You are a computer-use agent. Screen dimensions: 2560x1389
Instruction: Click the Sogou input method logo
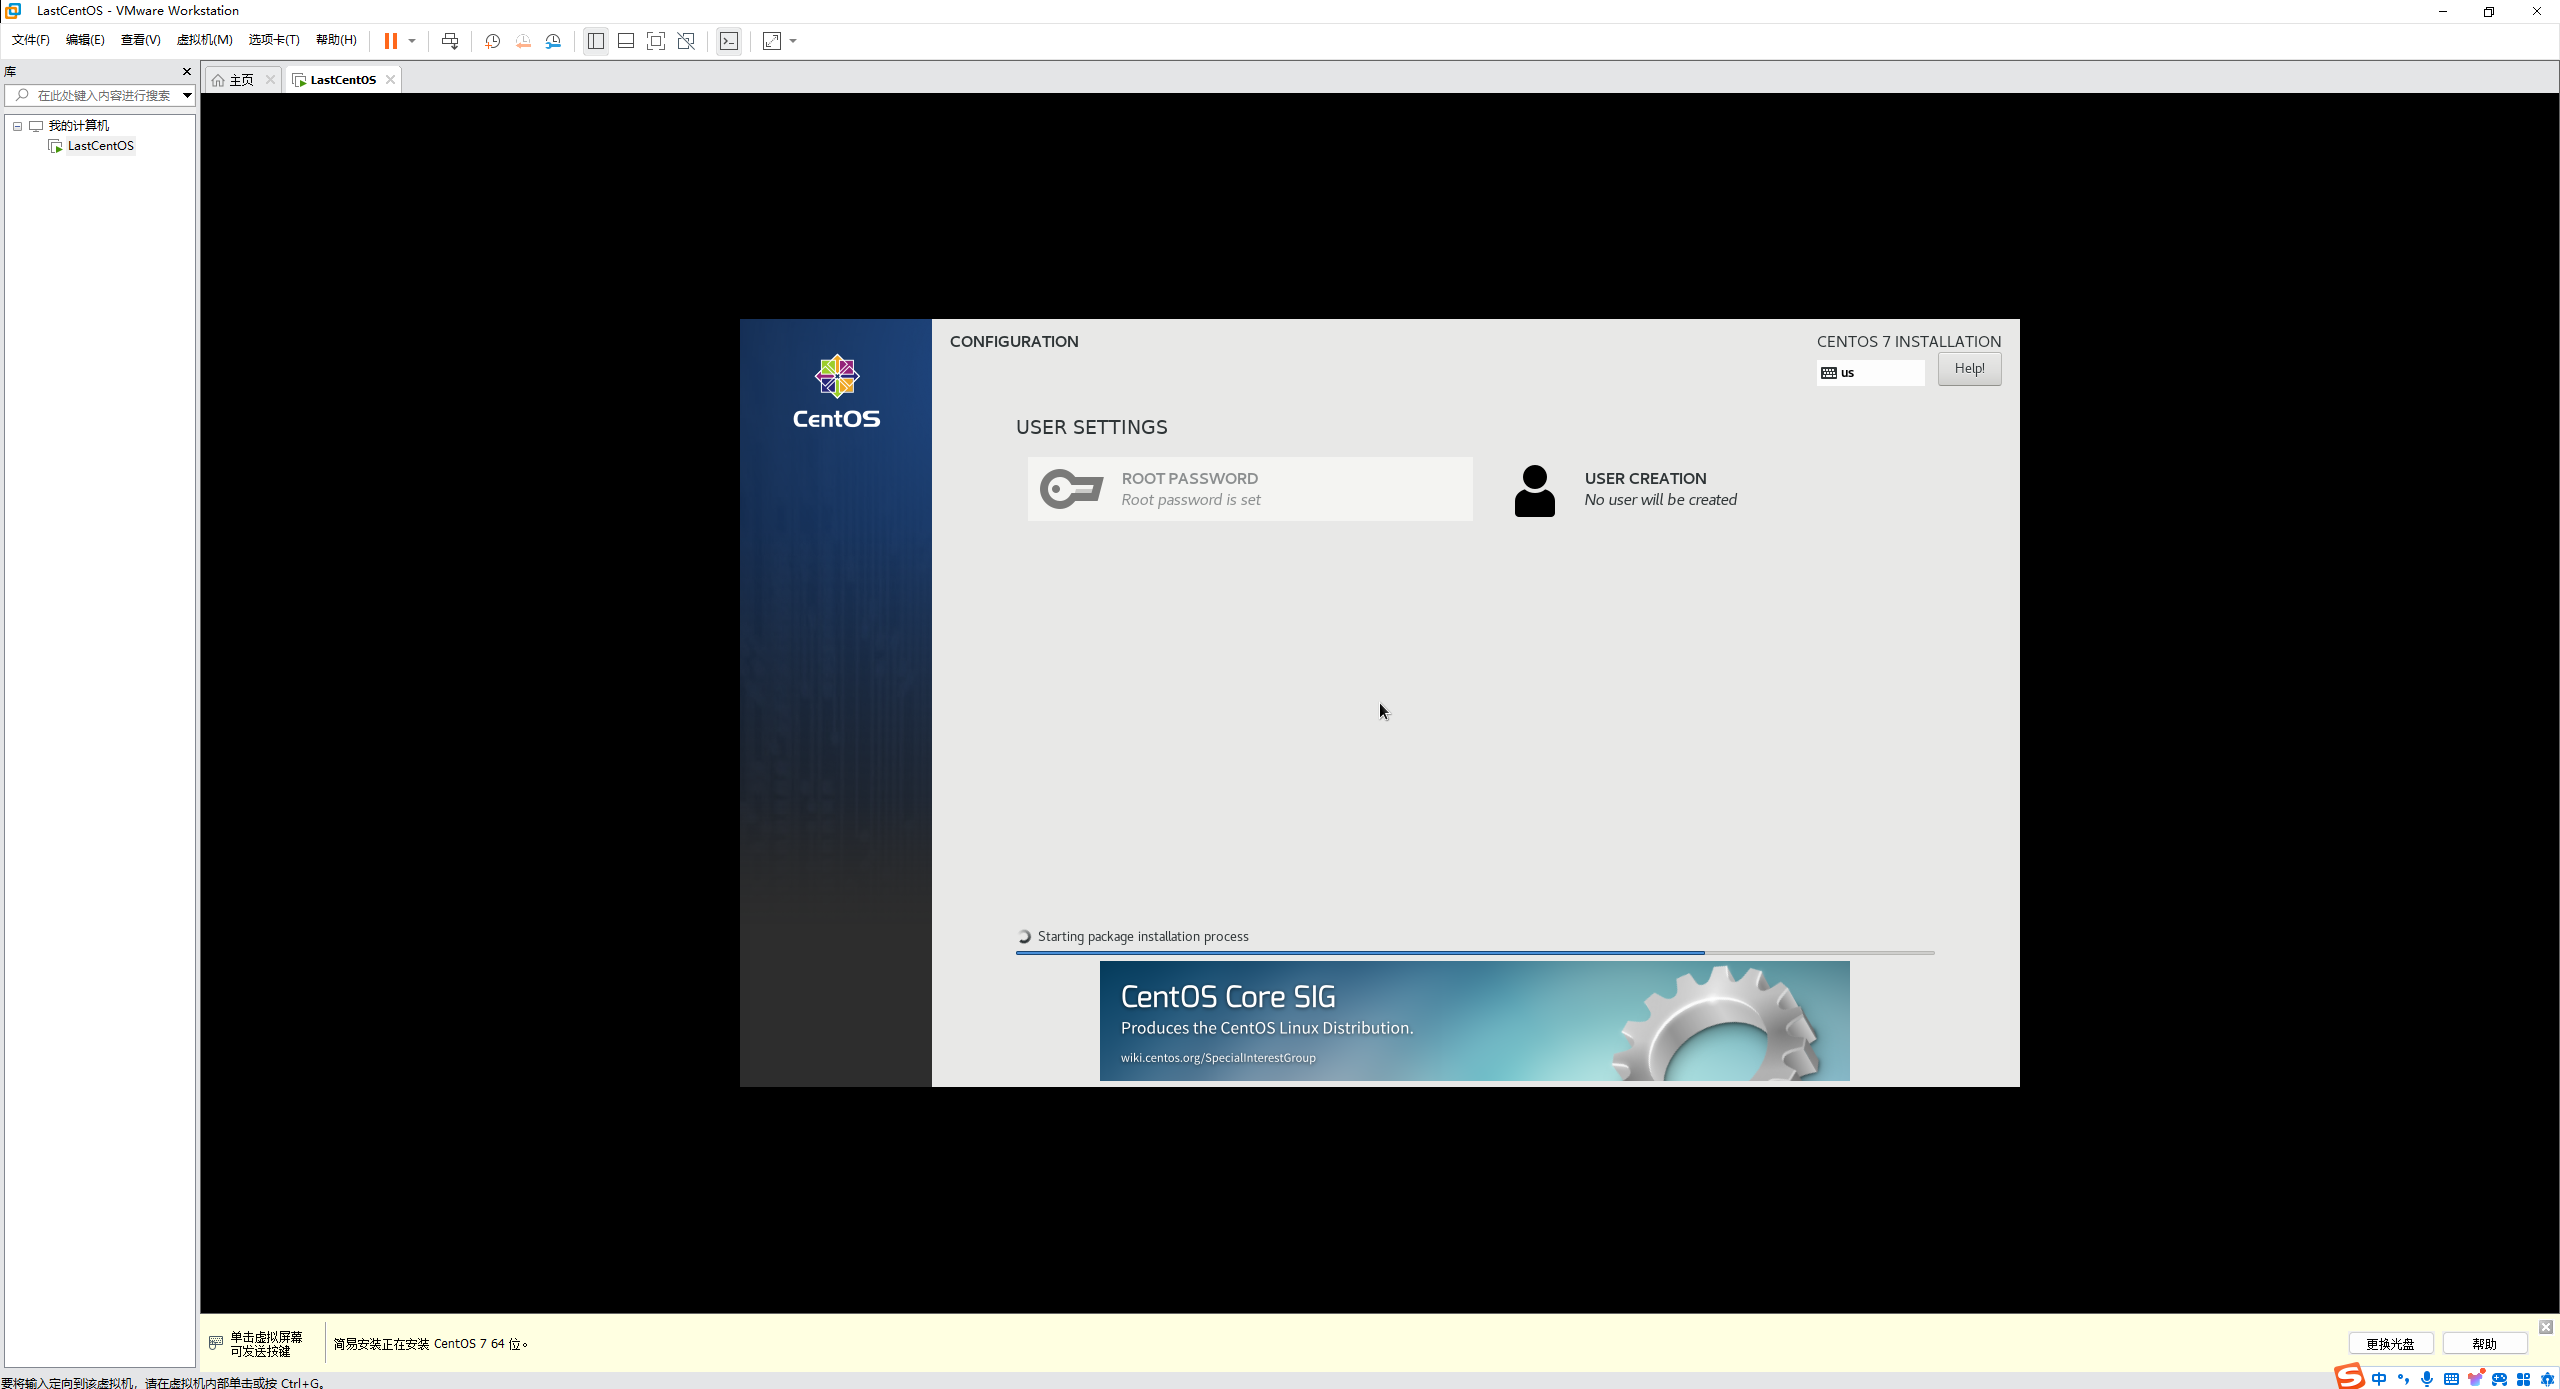pos(2349,1377)
